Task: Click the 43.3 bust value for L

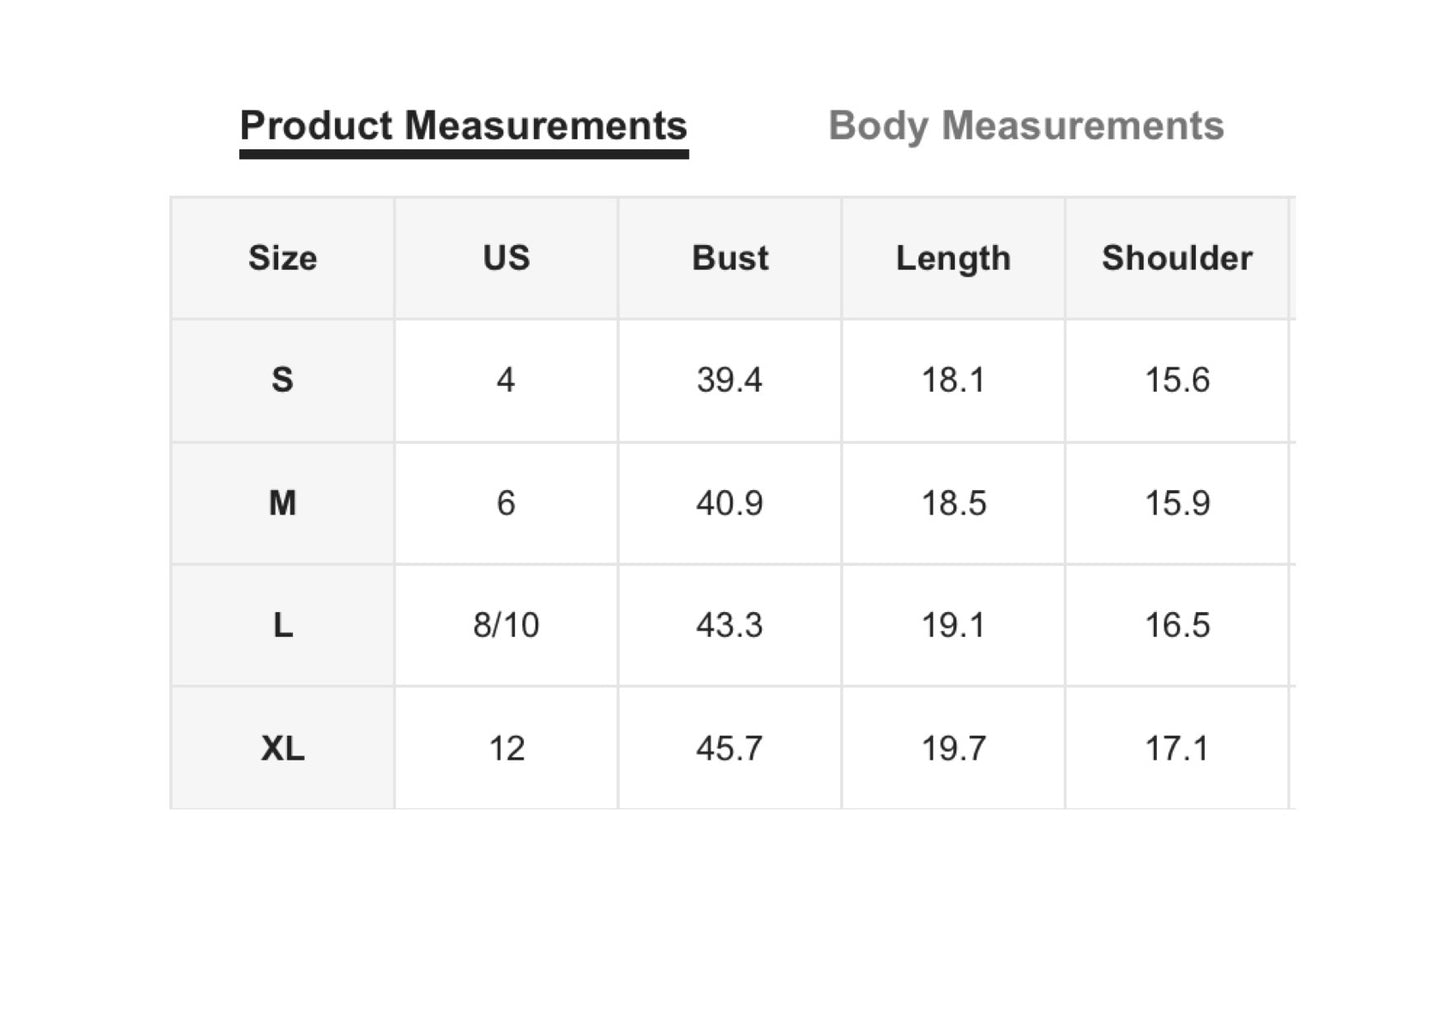Action: [x=730, y=625]
